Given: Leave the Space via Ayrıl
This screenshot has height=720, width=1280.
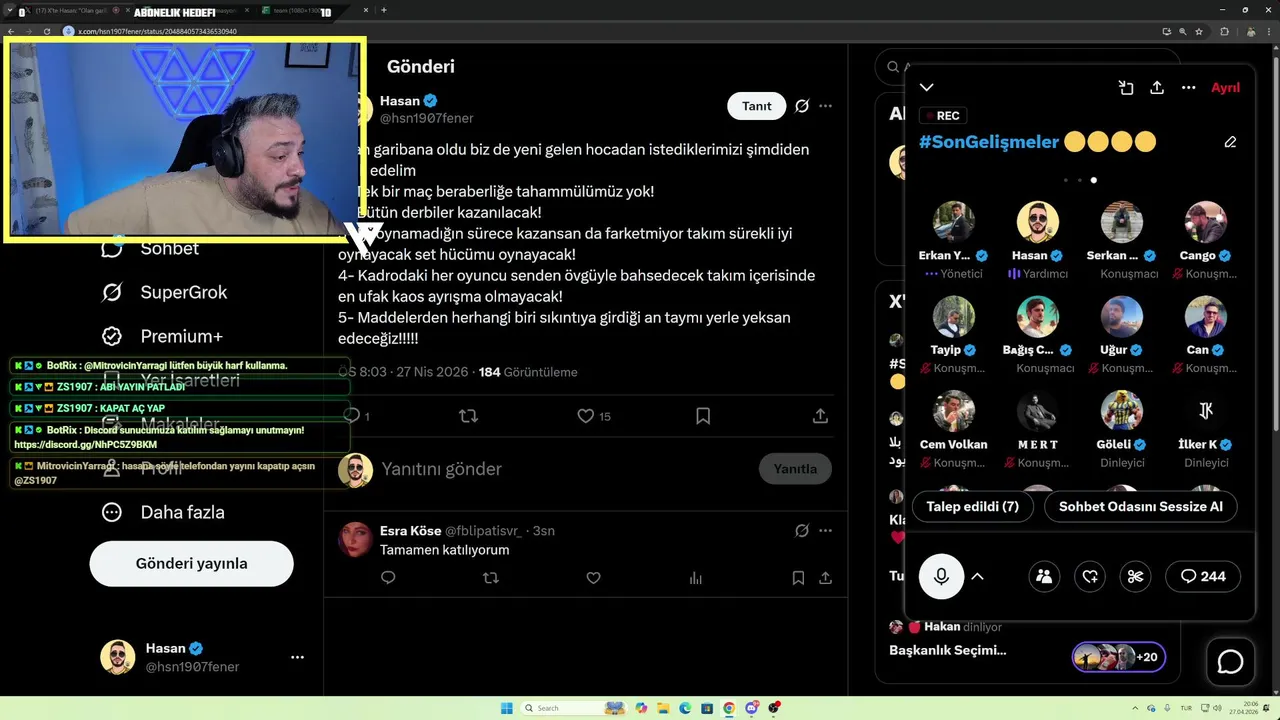Looking at the screenshot, I should point(1225,88).
